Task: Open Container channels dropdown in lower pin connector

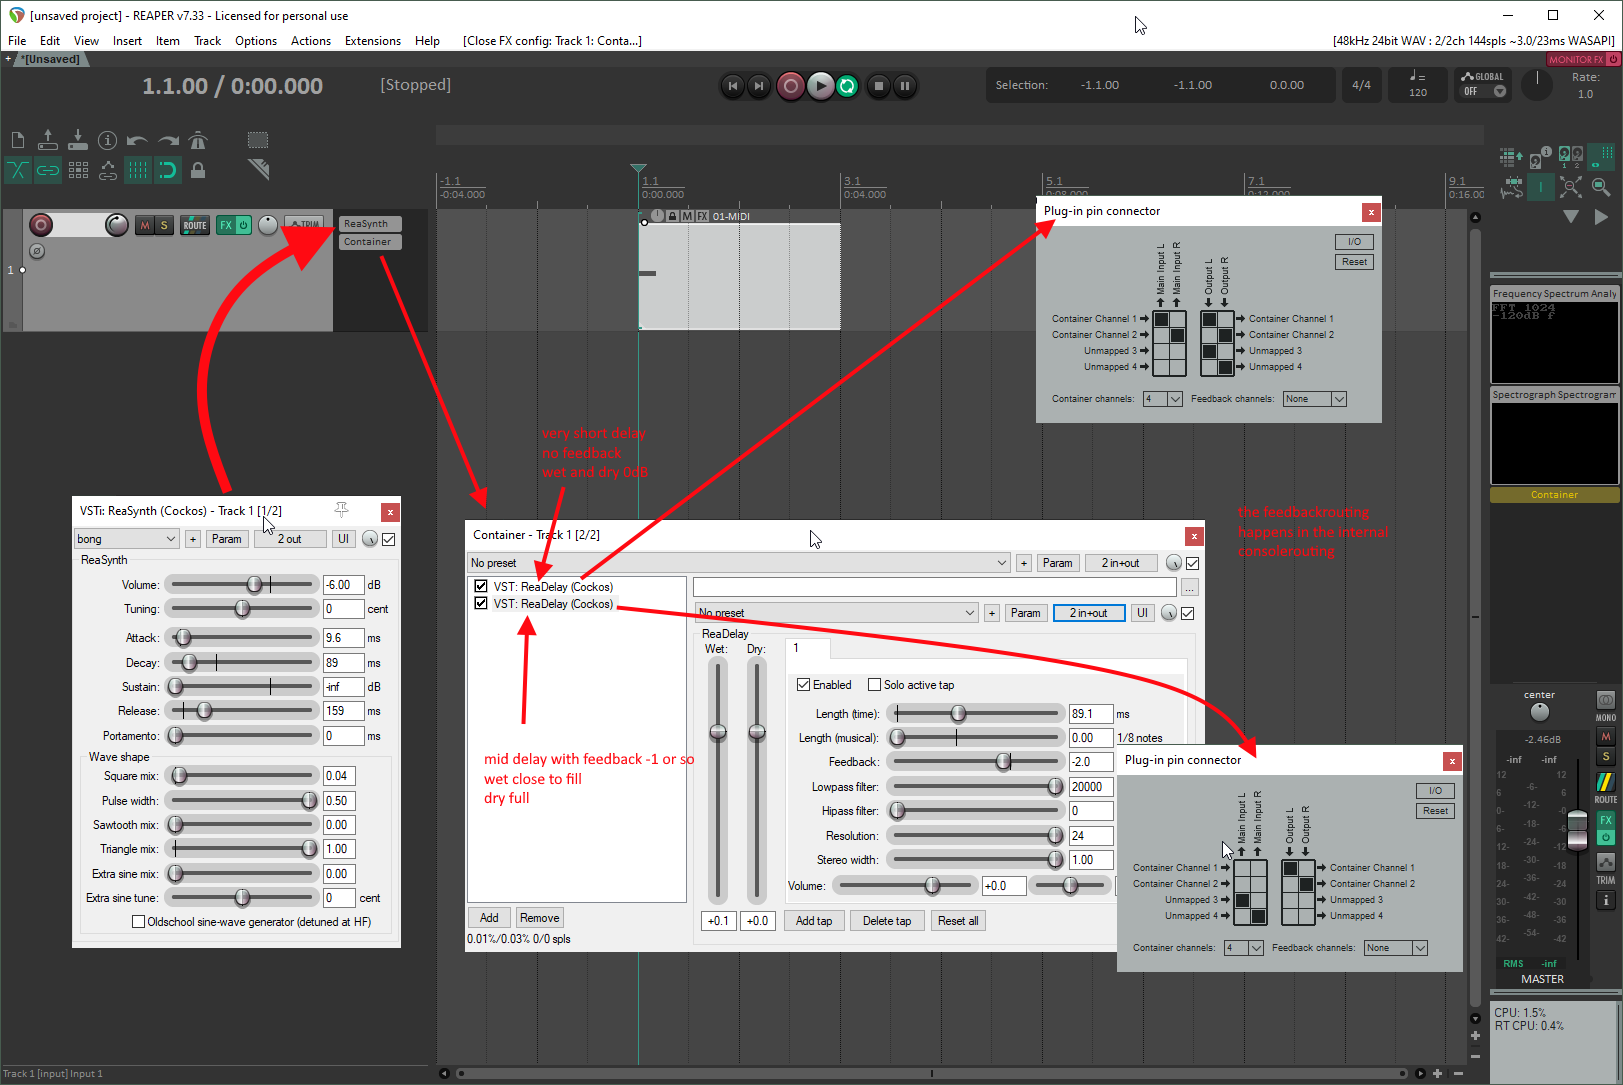Action: point(1244,948)
